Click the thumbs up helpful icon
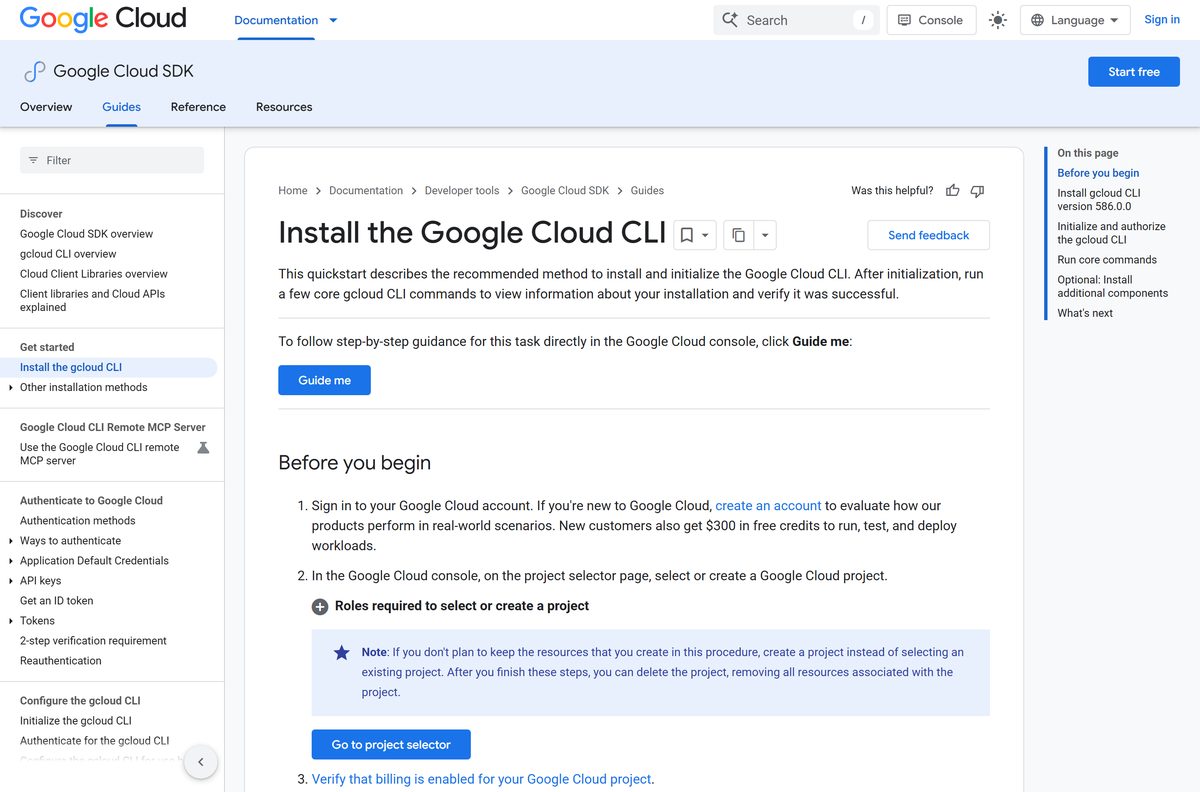1200x792 pixels. 952,190
